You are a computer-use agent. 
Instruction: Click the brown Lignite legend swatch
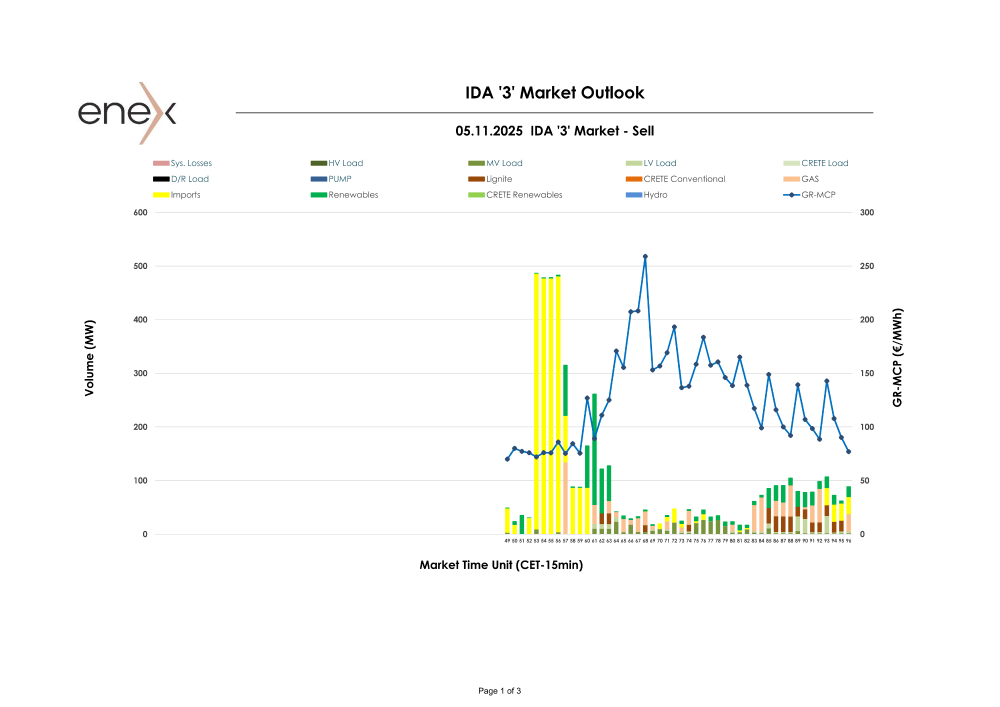click(476, 179)
